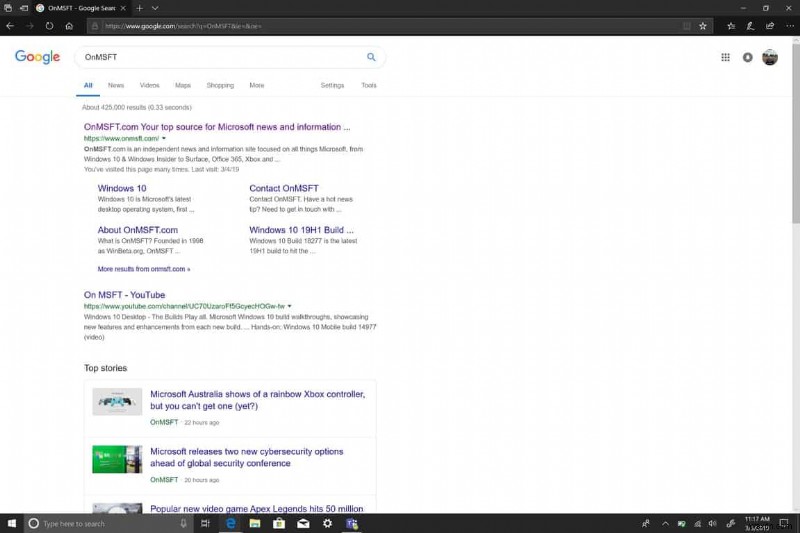This screenshot has height=533, width=800.
Task: Switch to the Maps tab
Action: (x=183, y=85)
